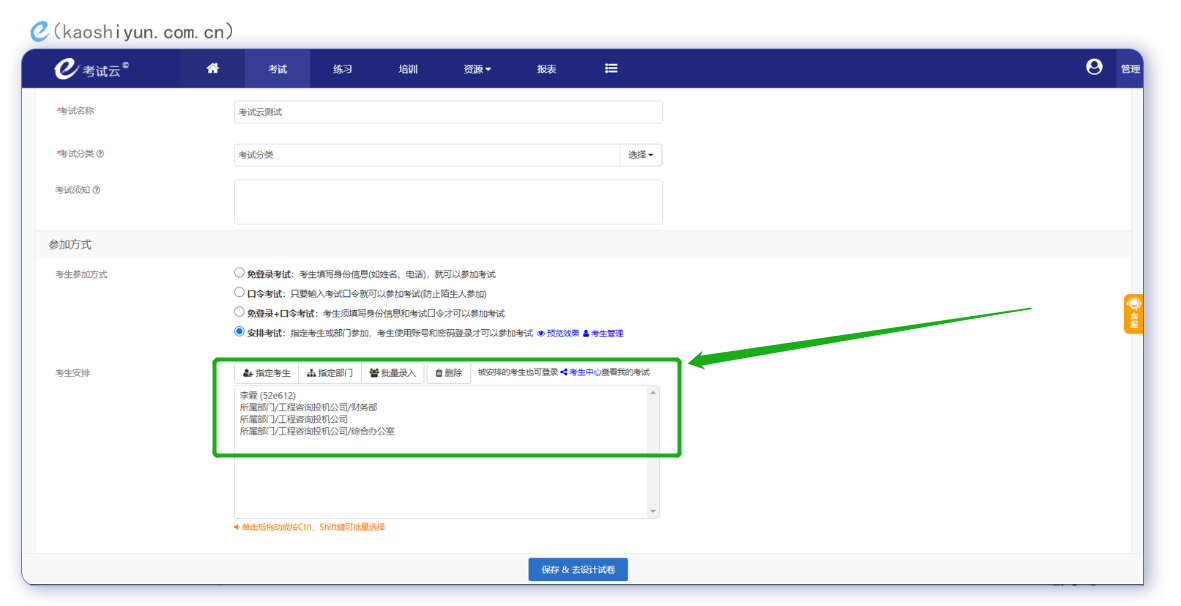Click the help icon beside 考试分类
1181x606 pixels.
[x=100, y=154]
